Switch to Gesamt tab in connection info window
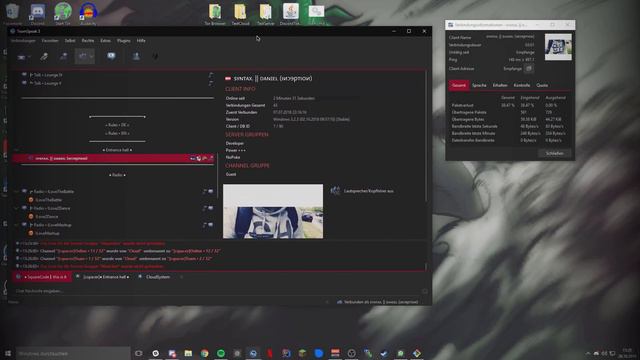640x360 pixels. pyautogui.click(x=459, y=85)
